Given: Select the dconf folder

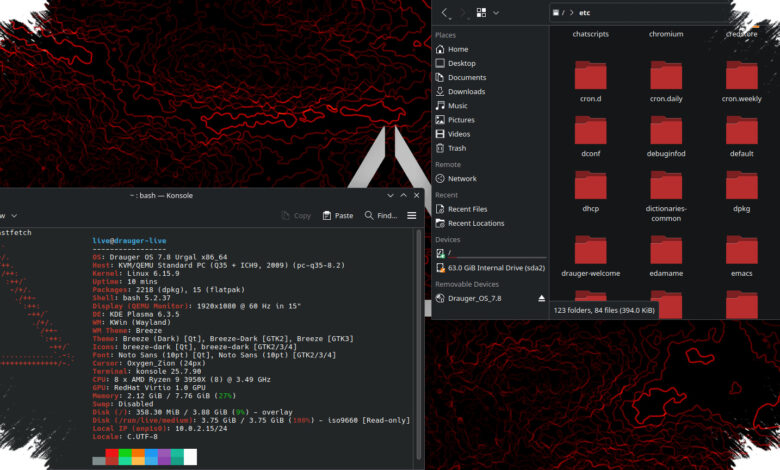Looking at the screenshot, I should pyautogui.click(x=590, y=136).
